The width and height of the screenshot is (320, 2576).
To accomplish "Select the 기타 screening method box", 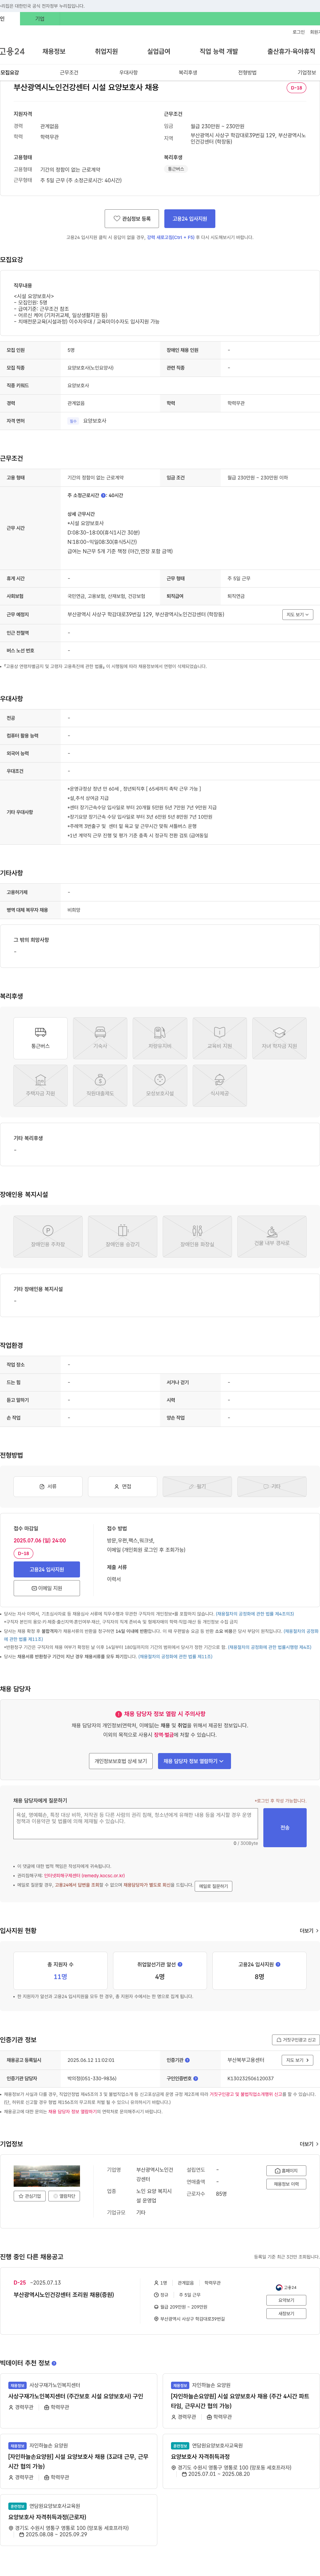I will 272,1486.
